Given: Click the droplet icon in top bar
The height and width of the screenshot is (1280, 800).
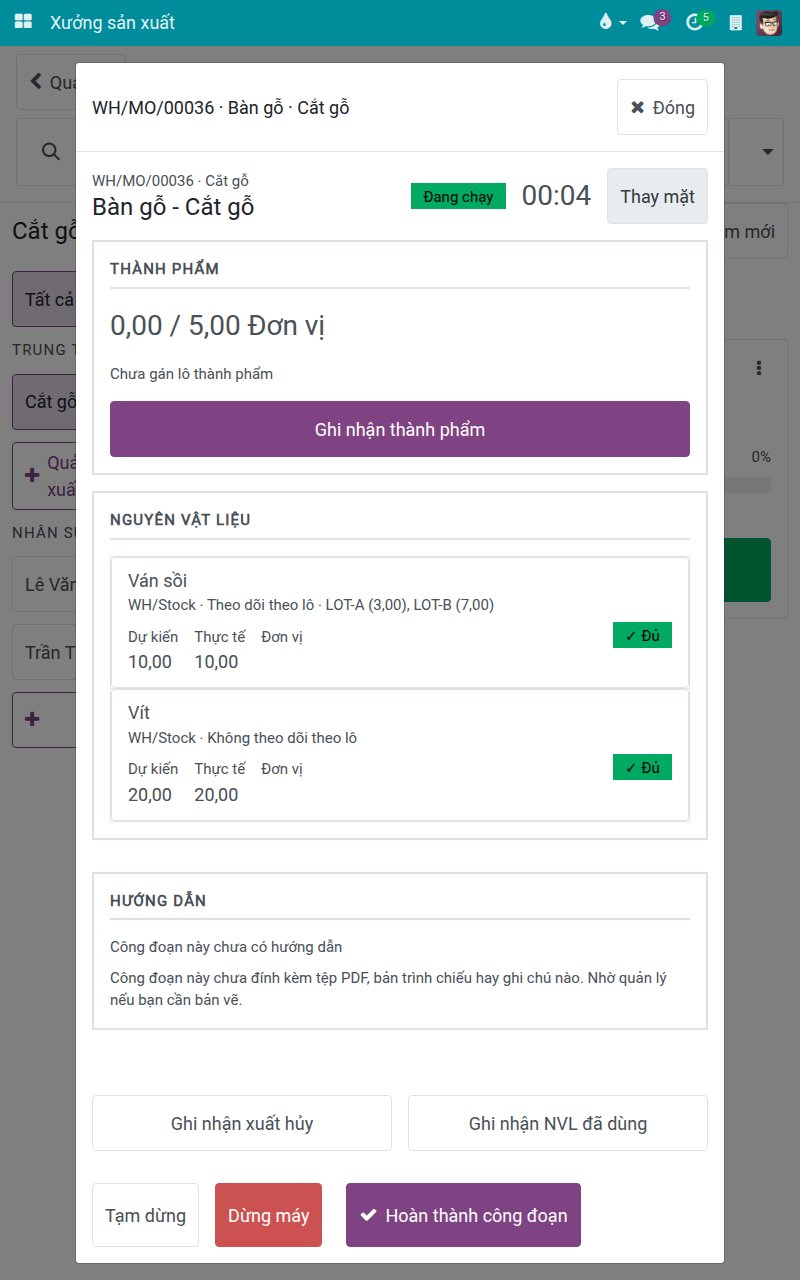Looking at the screenshot, I should [x=605, y=22].
